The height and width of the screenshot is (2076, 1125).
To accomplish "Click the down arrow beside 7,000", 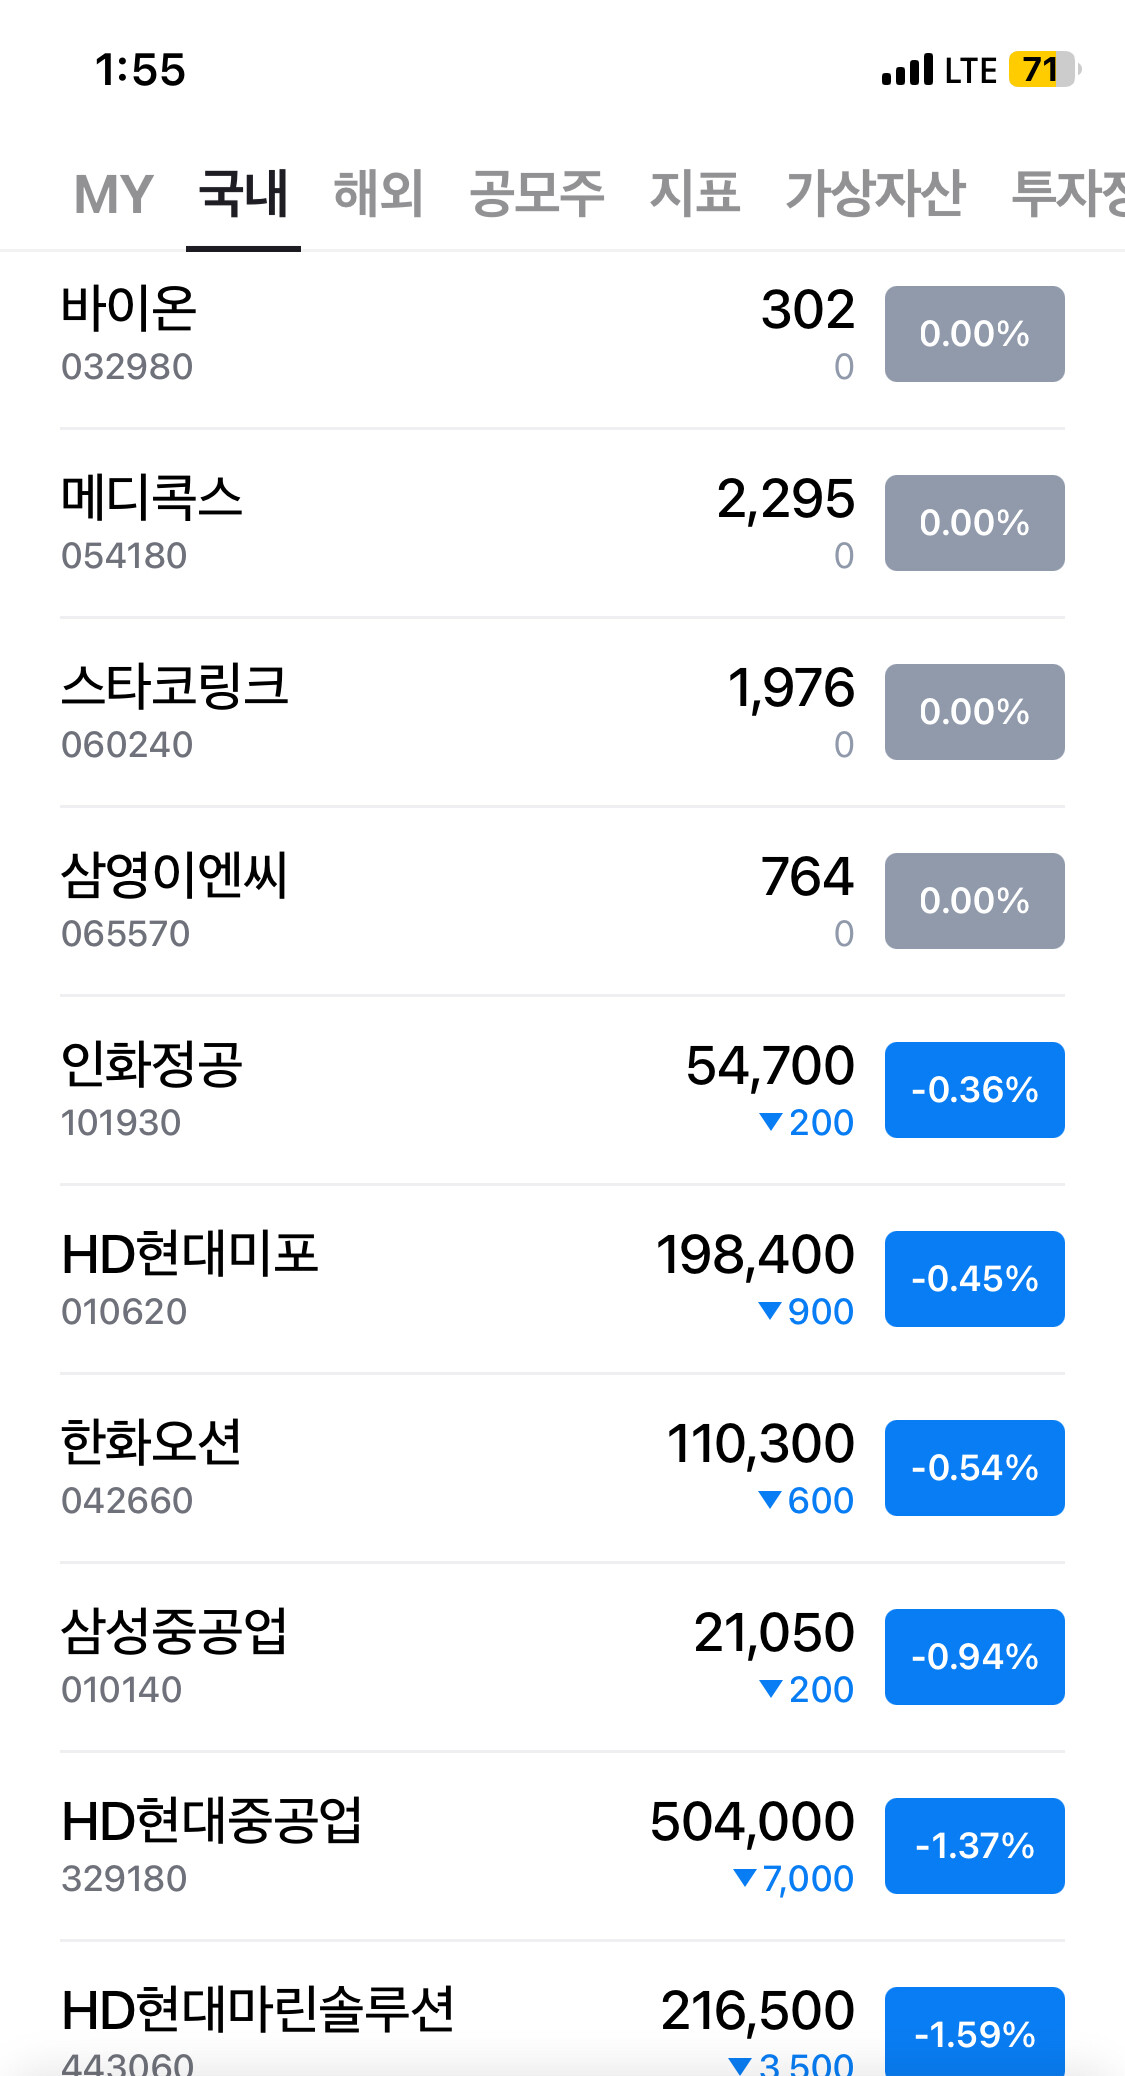I will coord(744,1878).
